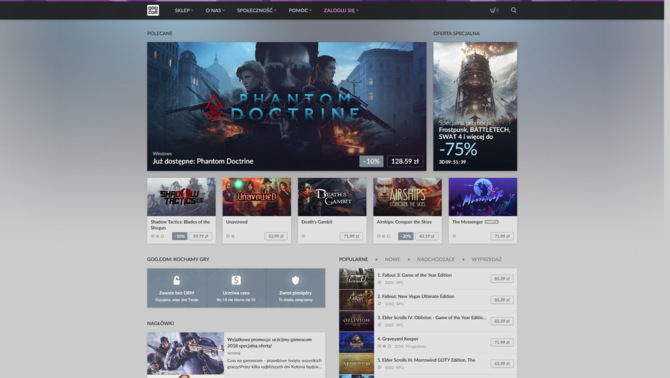Click the Shadow Tactics -50% discount badge
Image resolution: width=670 pixels, height=378 pixels.
coord(179,236)
